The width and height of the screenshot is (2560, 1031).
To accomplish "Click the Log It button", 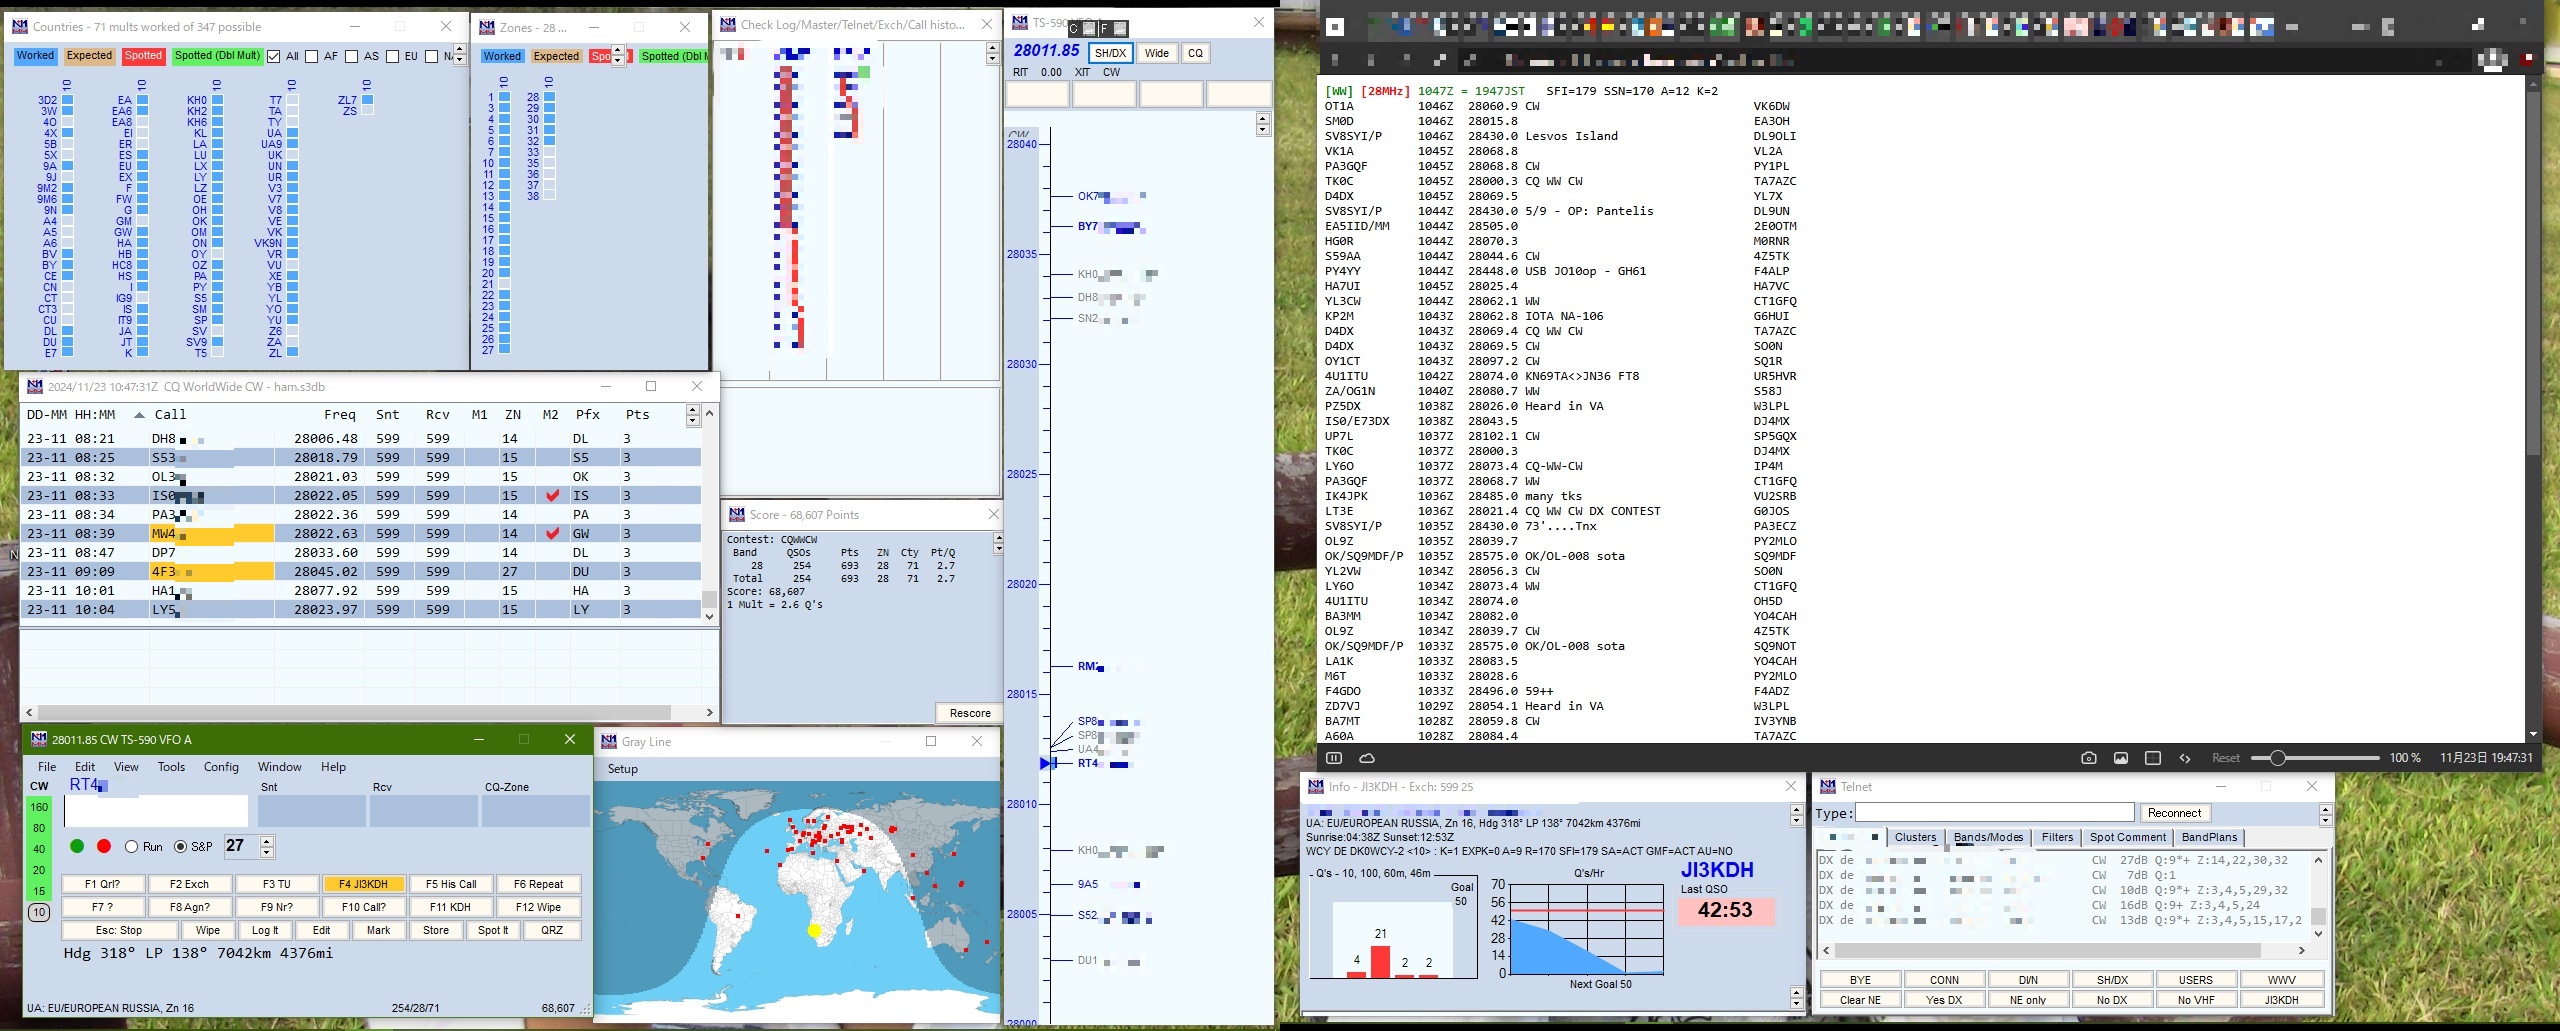I will pyautogui.click(x=265, y=930).
